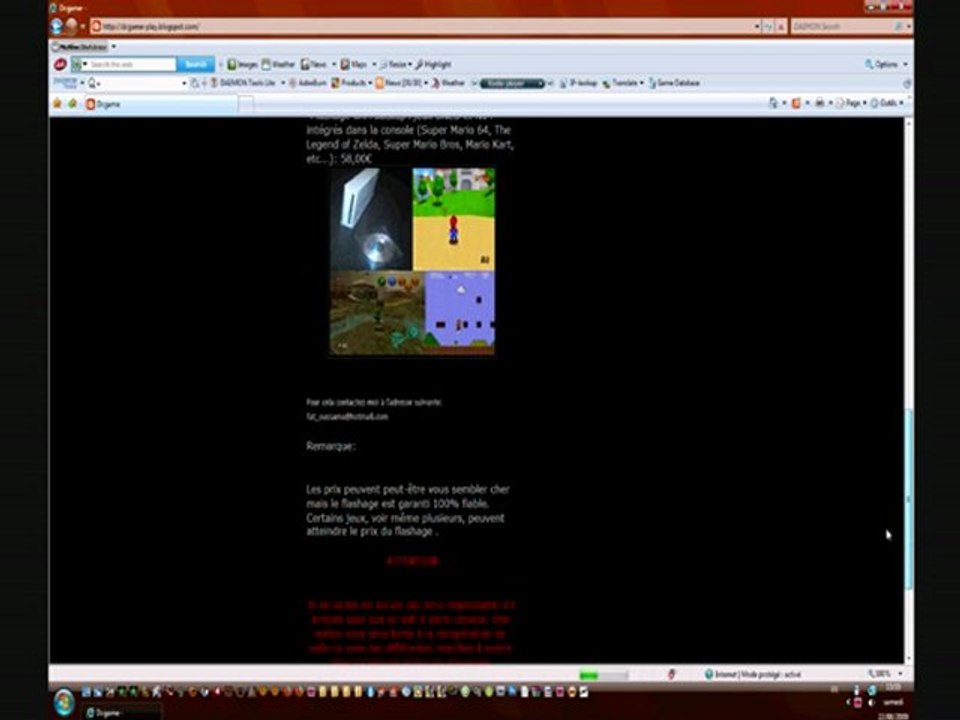Click the Print icon in command bar
The width and height of the screenshot is (960, 720).
click(x=819, y=103)
